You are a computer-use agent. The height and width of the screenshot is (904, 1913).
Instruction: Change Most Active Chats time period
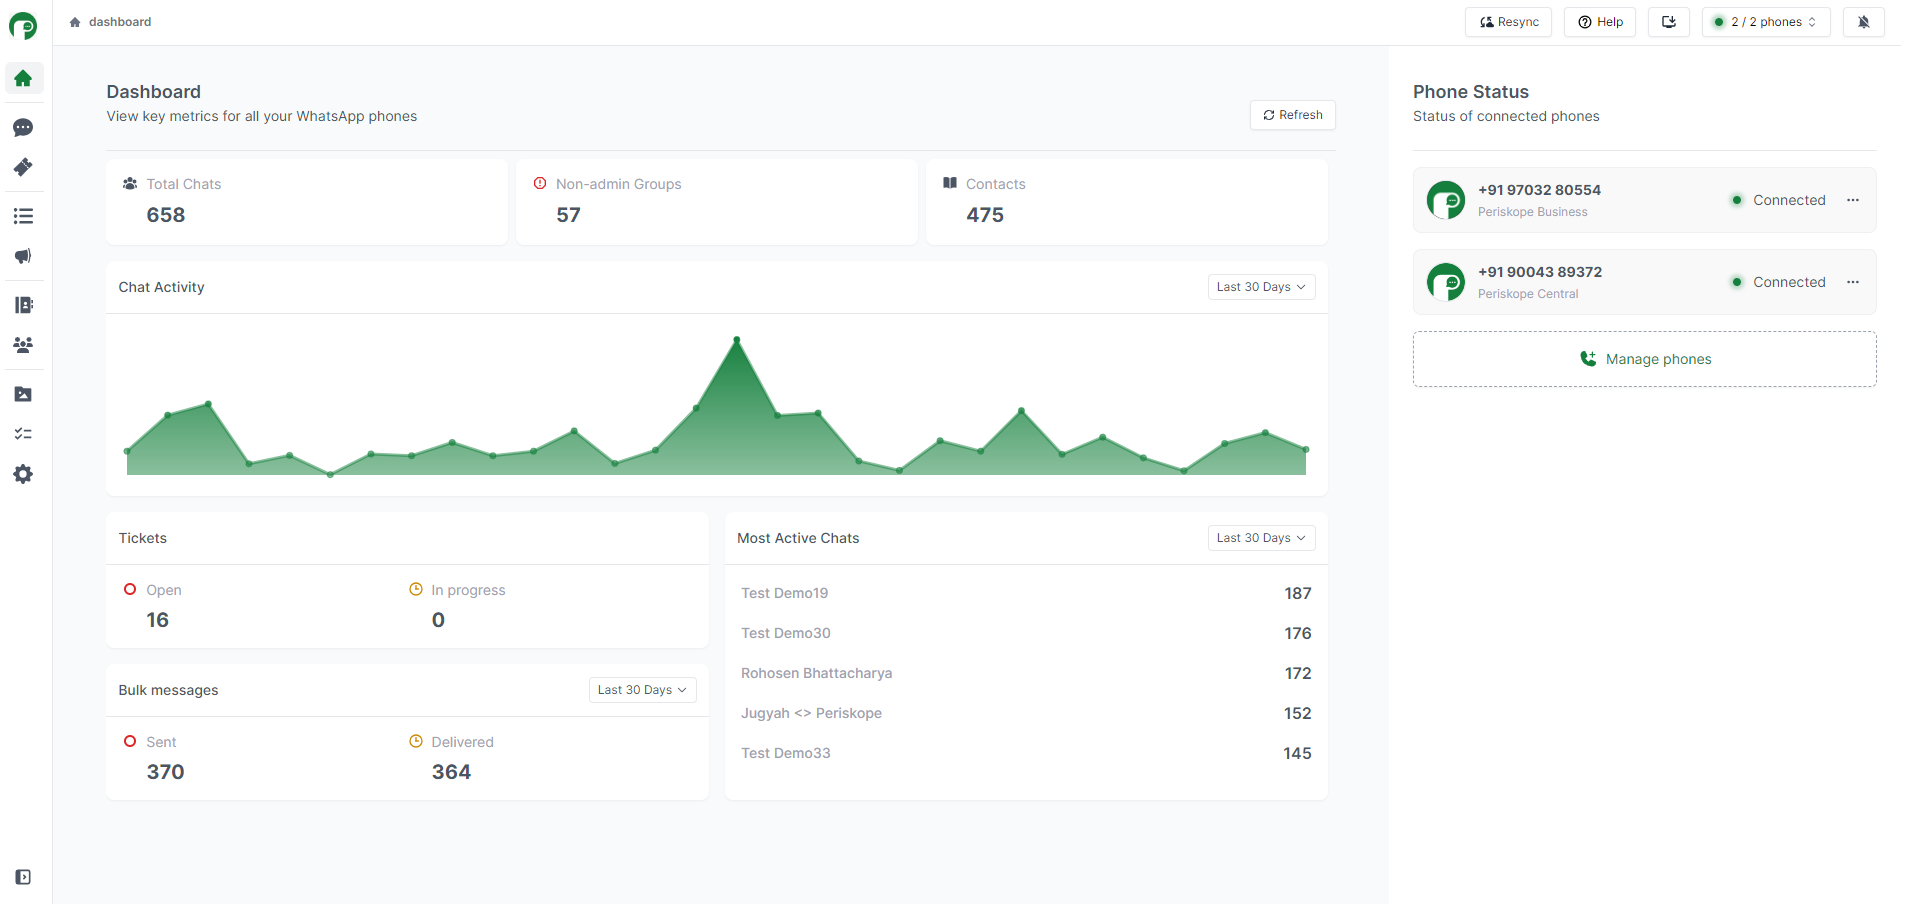[1260, 537]
